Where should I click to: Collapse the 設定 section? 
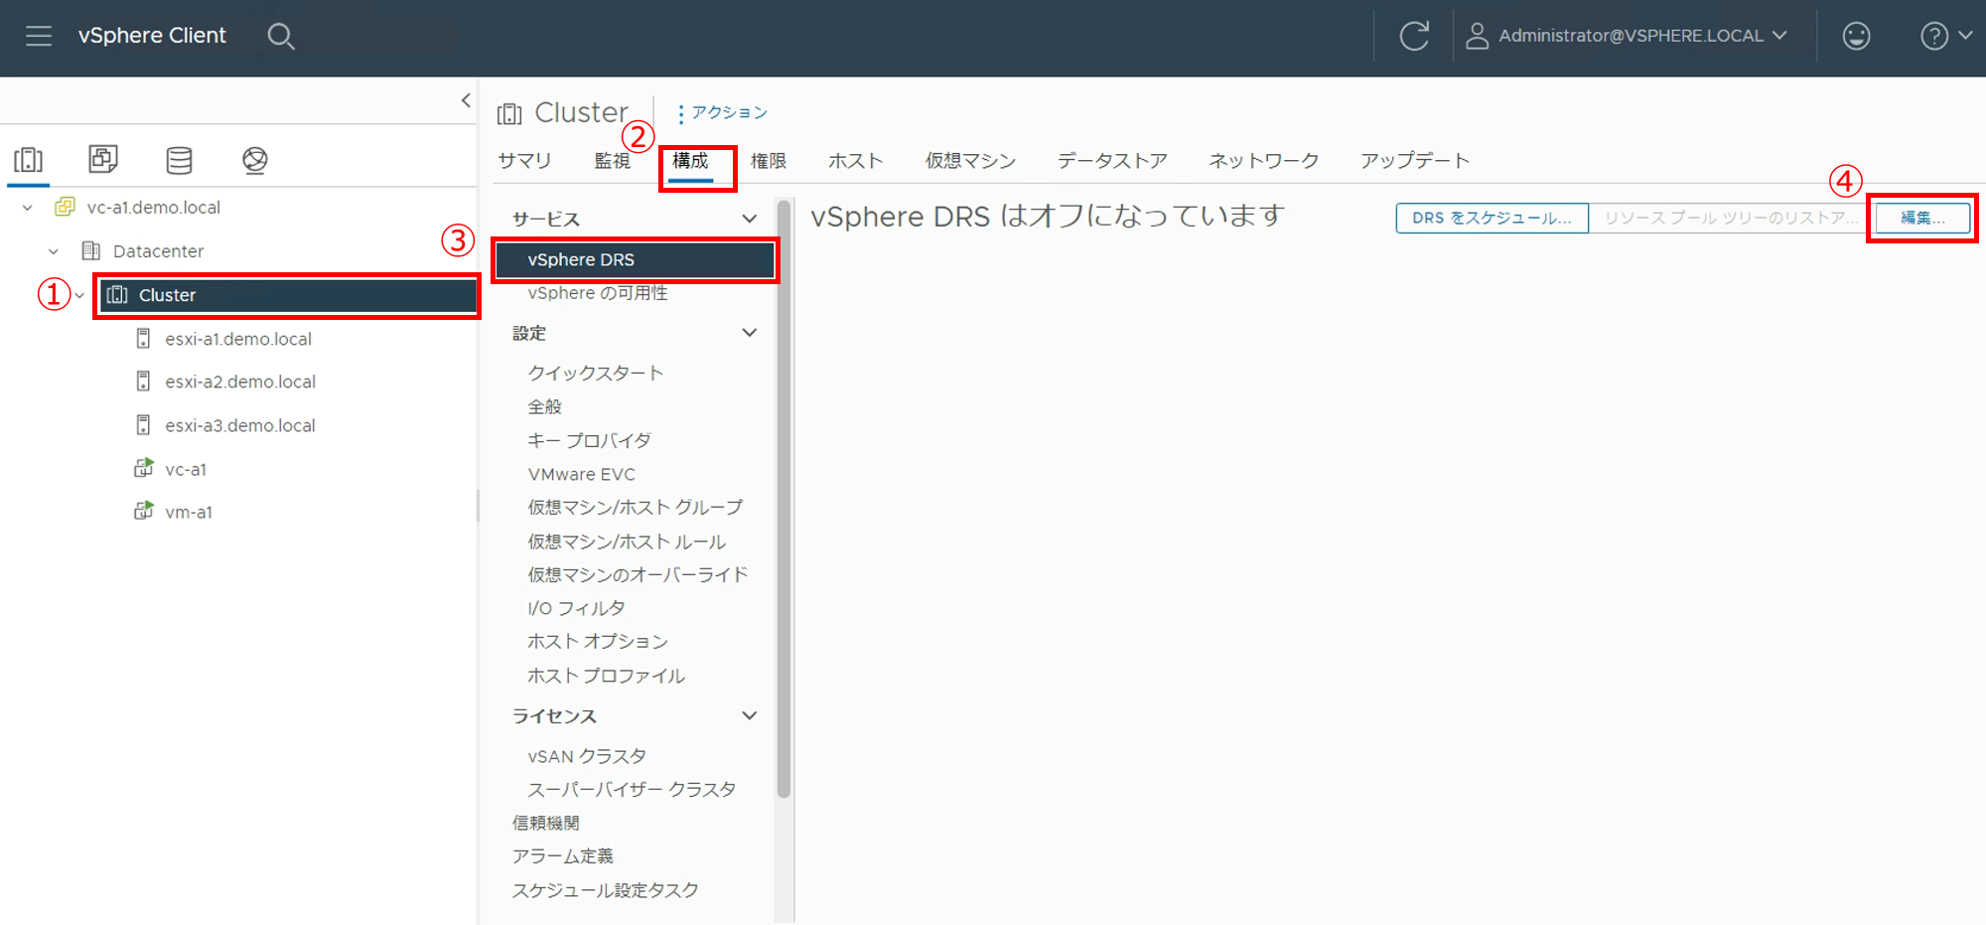point(749,332)
